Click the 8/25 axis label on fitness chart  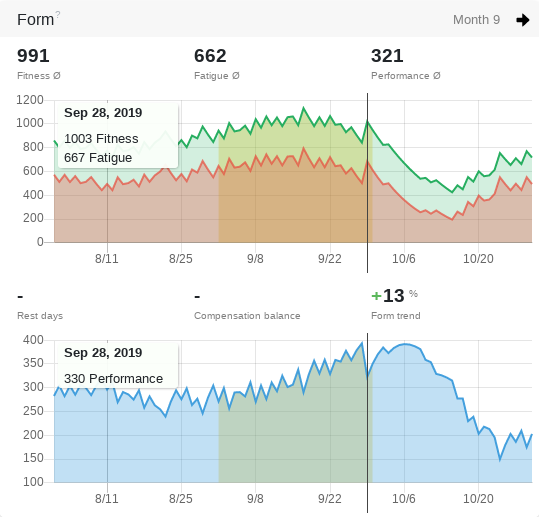pos(181,258)
